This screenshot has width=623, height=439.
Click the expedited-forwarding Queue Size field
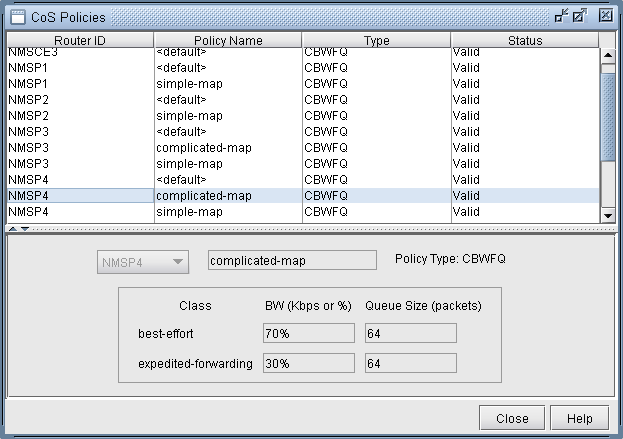[411, 363]
